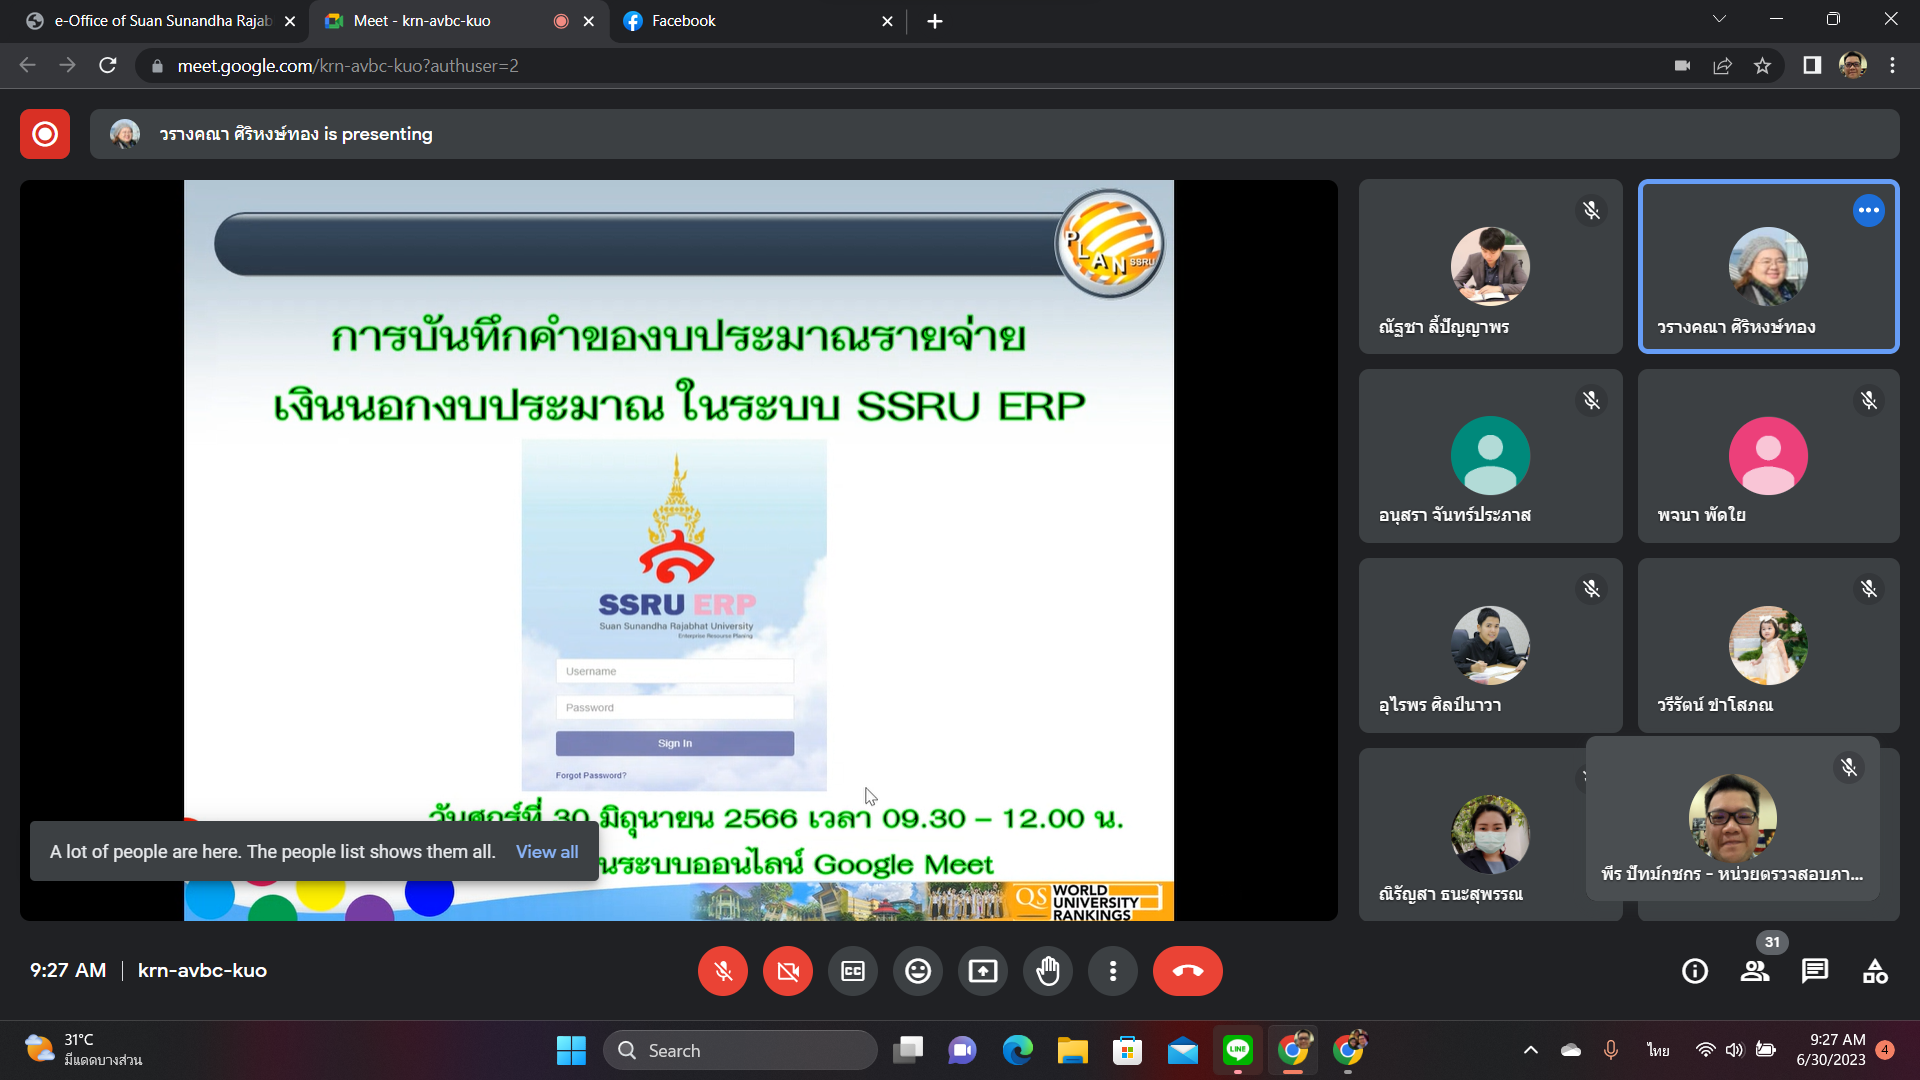The width and height of the screenshot is (1920, 1080).
Task: Open the activities panel icon
Action: click(1875, 971)
